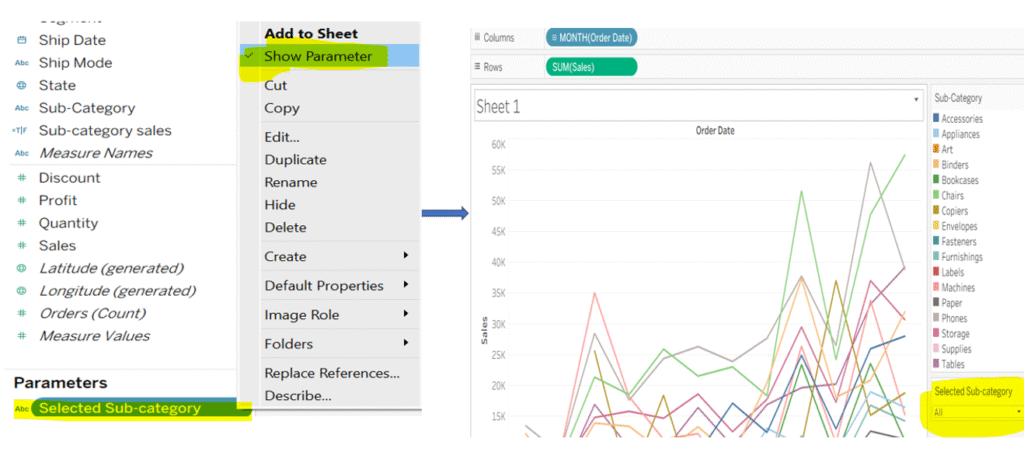The height and width of the screenshot is (473, 1024).
Task: Expand the Create submenu
Action: pyautogui.click(x=405, y=257)
